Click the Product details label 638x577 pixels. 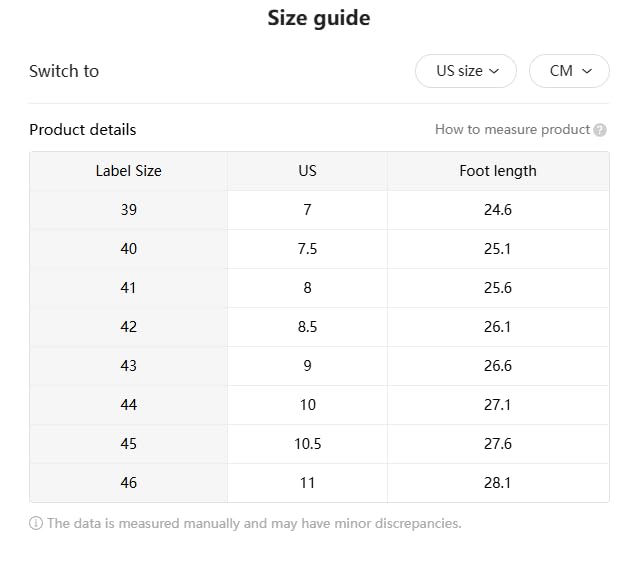83,130
